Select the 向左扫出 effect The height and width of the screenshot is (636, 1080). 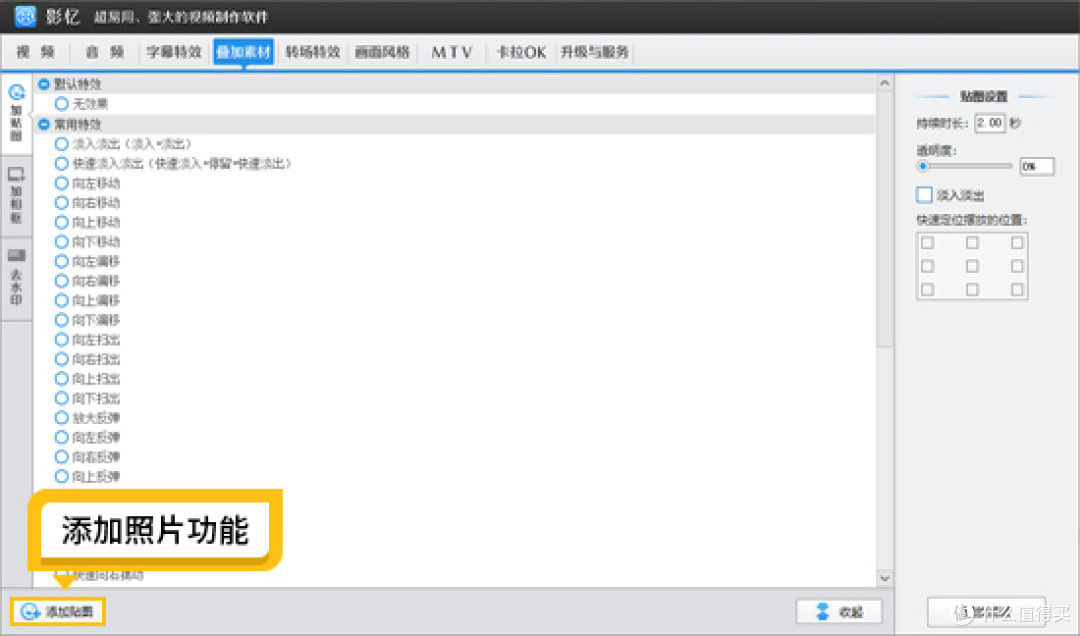click(x=61, y=340)
